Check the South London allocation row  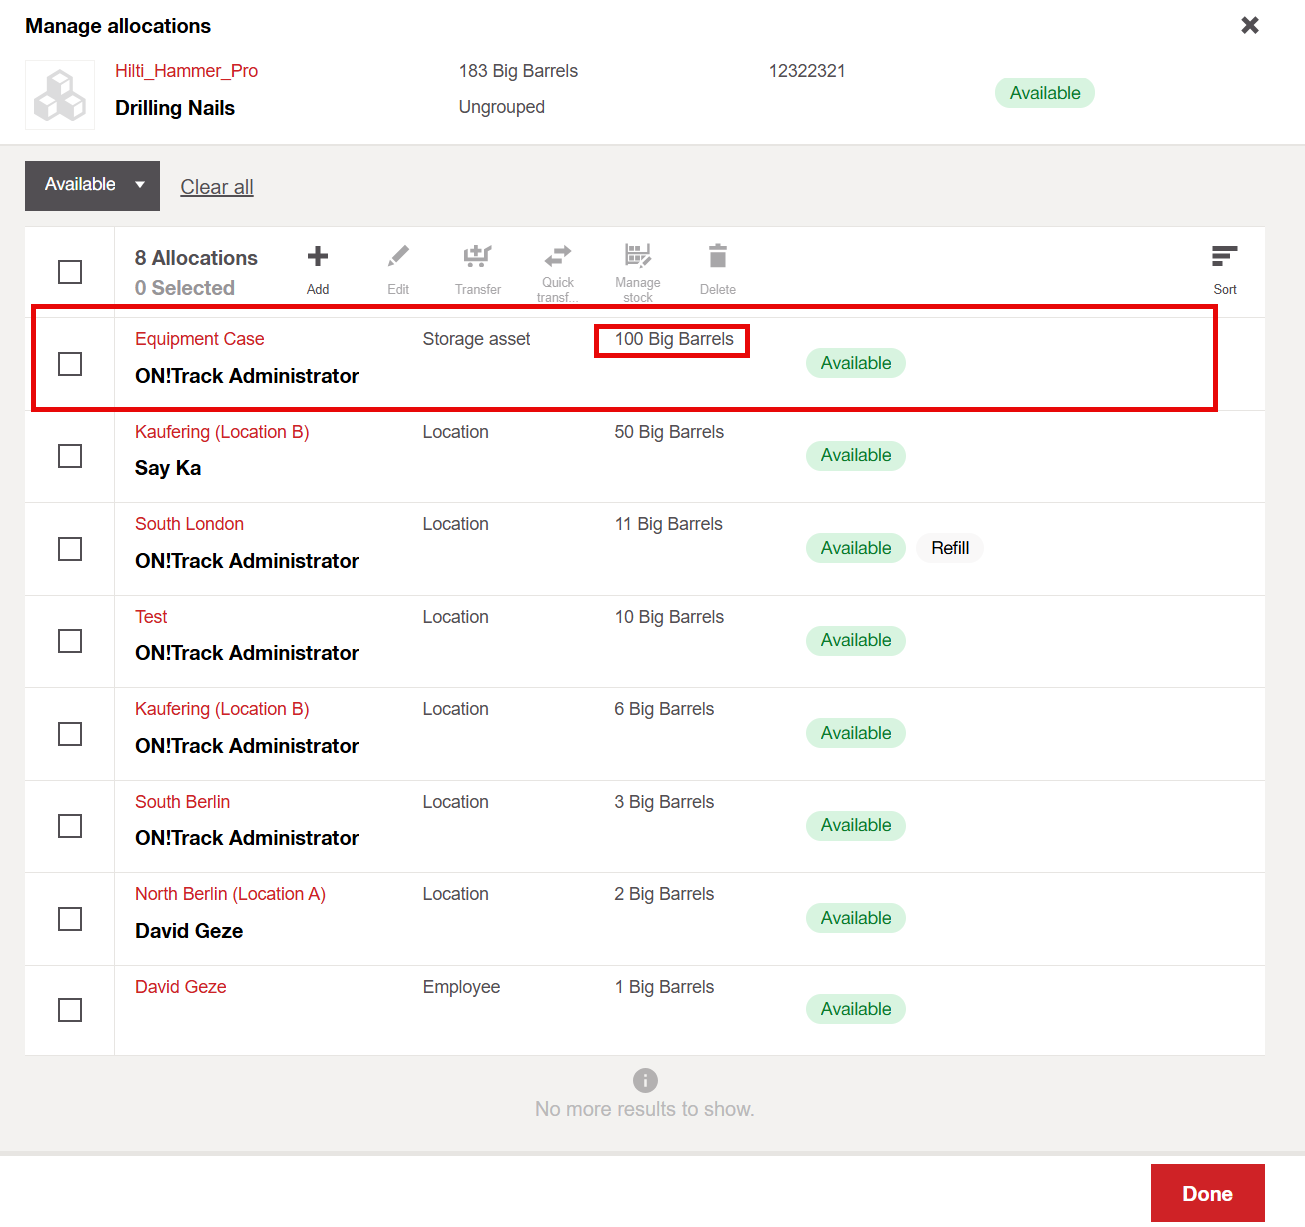(70, 549)
